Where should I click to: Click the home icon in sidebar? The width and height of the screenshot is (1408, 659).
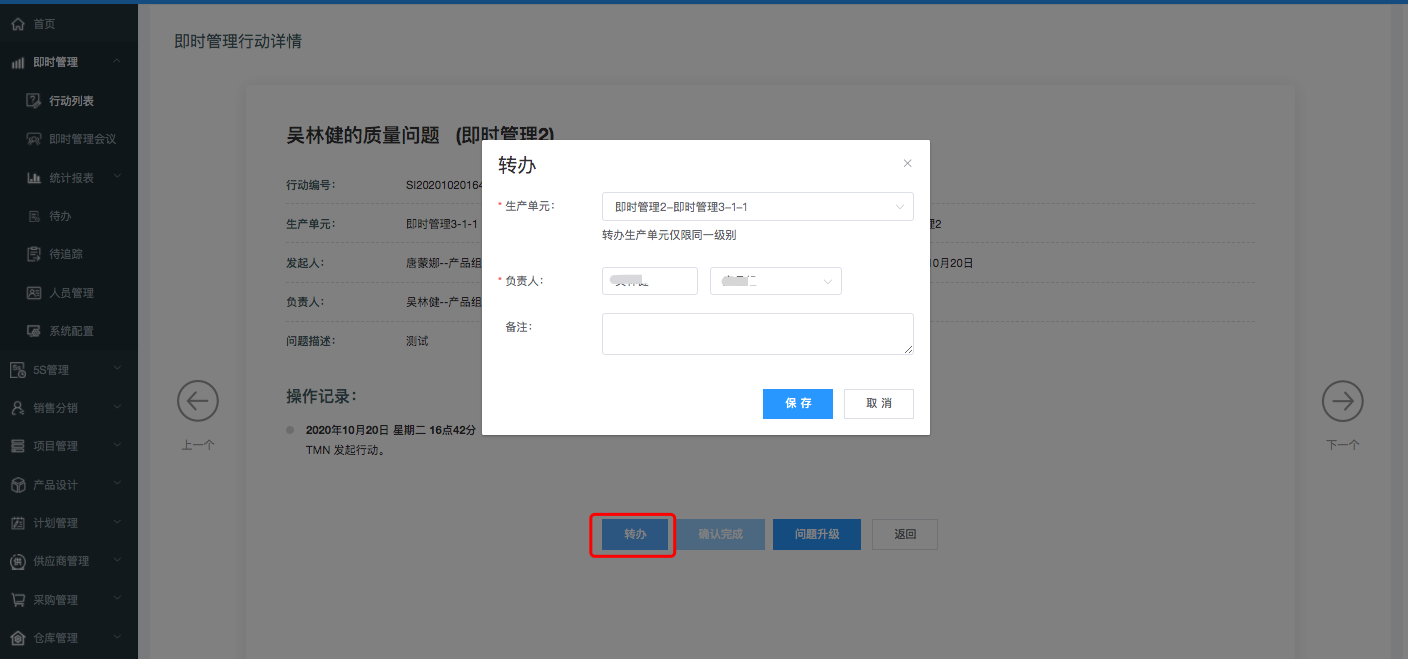coord(17,23)
